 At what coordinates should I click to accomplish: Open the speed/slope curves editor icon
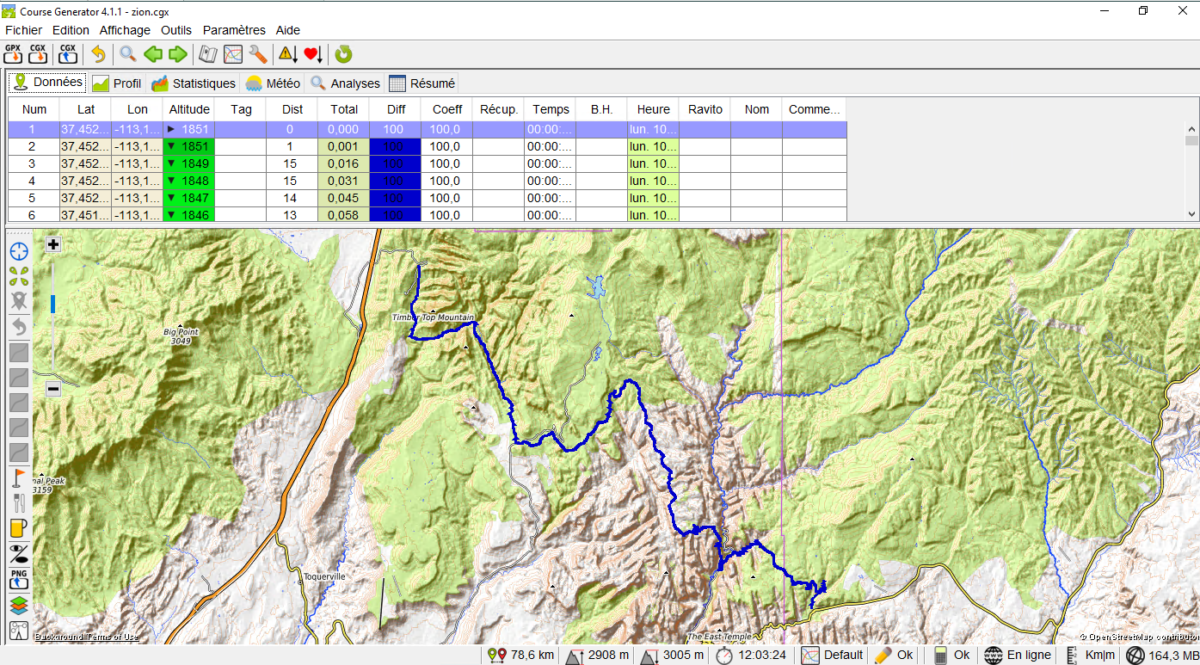pyautogui.click(x=233, y=54)
